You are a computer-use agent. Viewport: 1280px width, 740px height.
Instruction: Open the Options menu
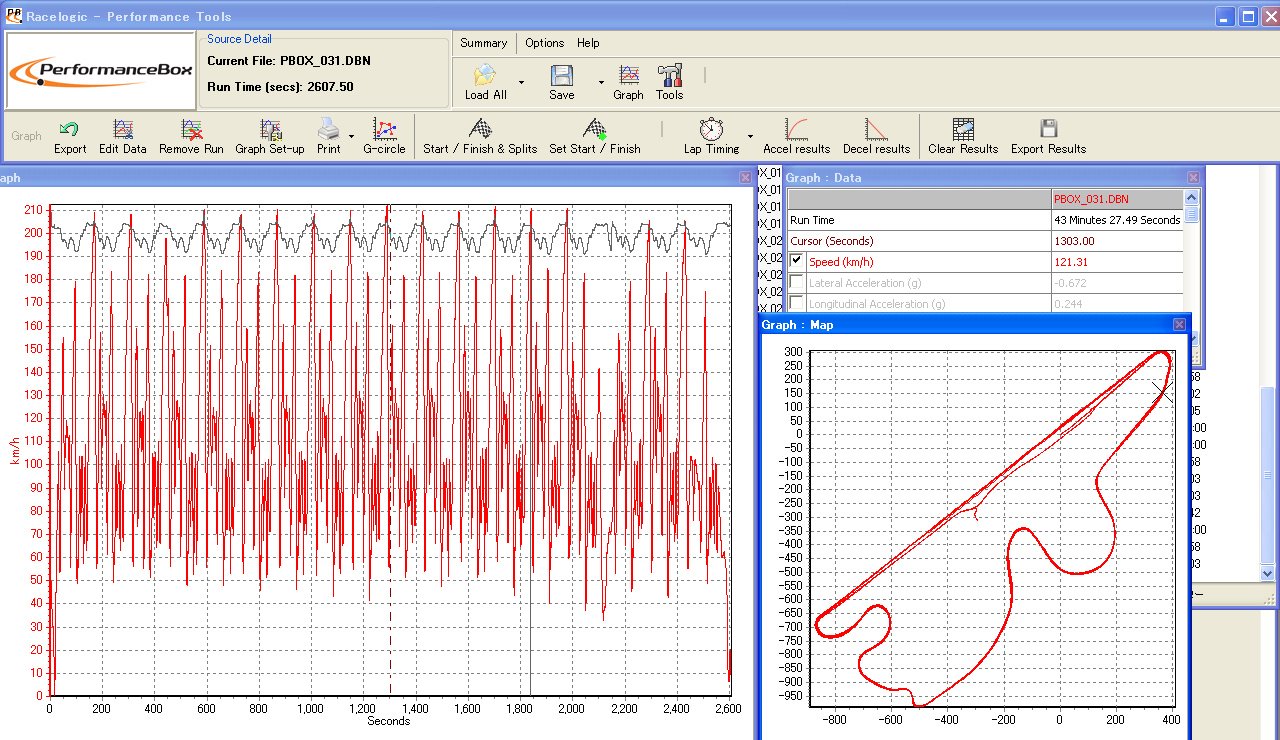(x=545, y=43)
